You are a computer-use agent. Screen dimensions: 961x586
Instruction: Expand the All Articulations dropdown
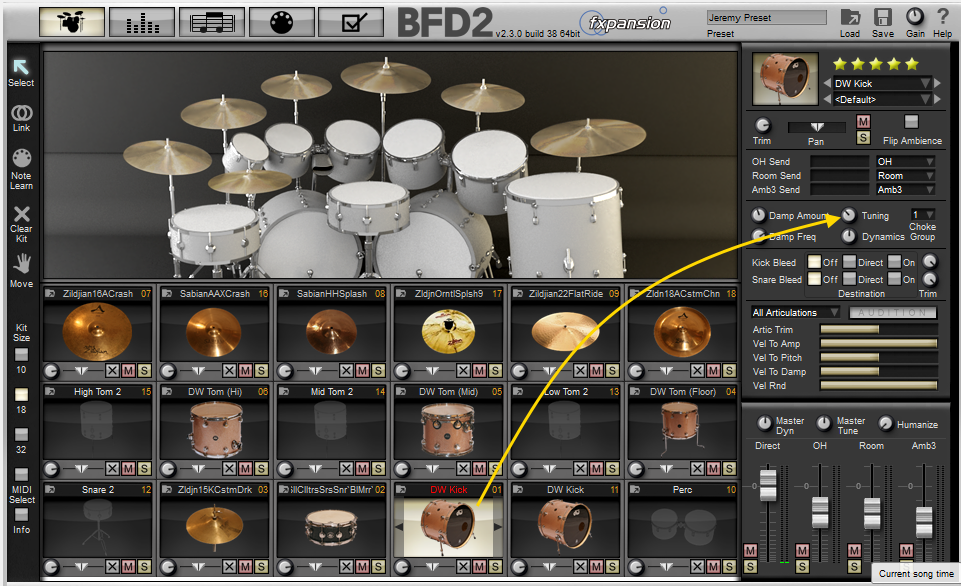[796, 313]
